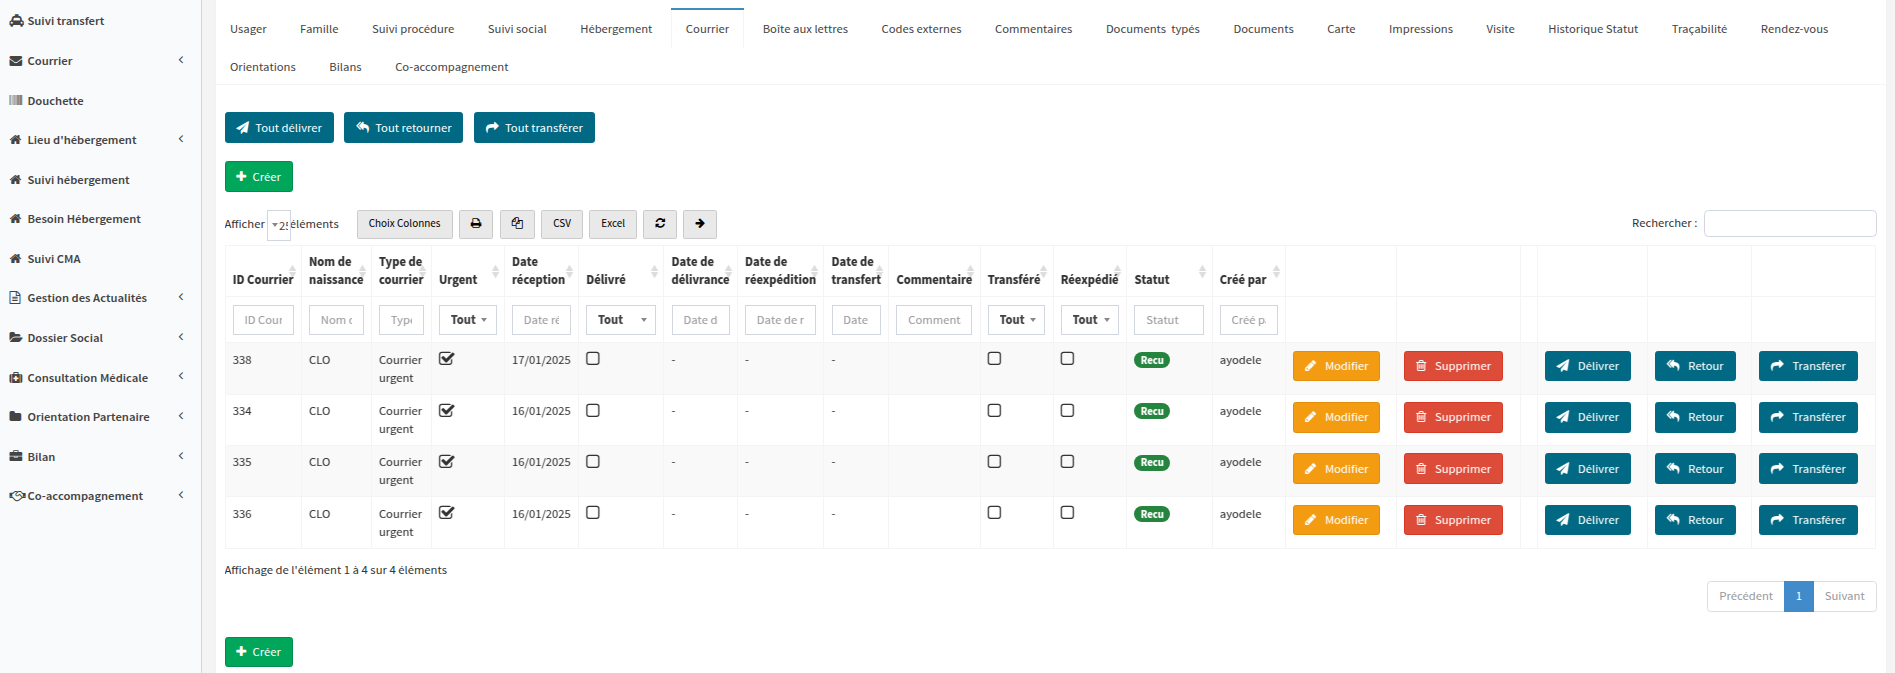Click the Consultation Médicale medkit icon

(16, 378)
